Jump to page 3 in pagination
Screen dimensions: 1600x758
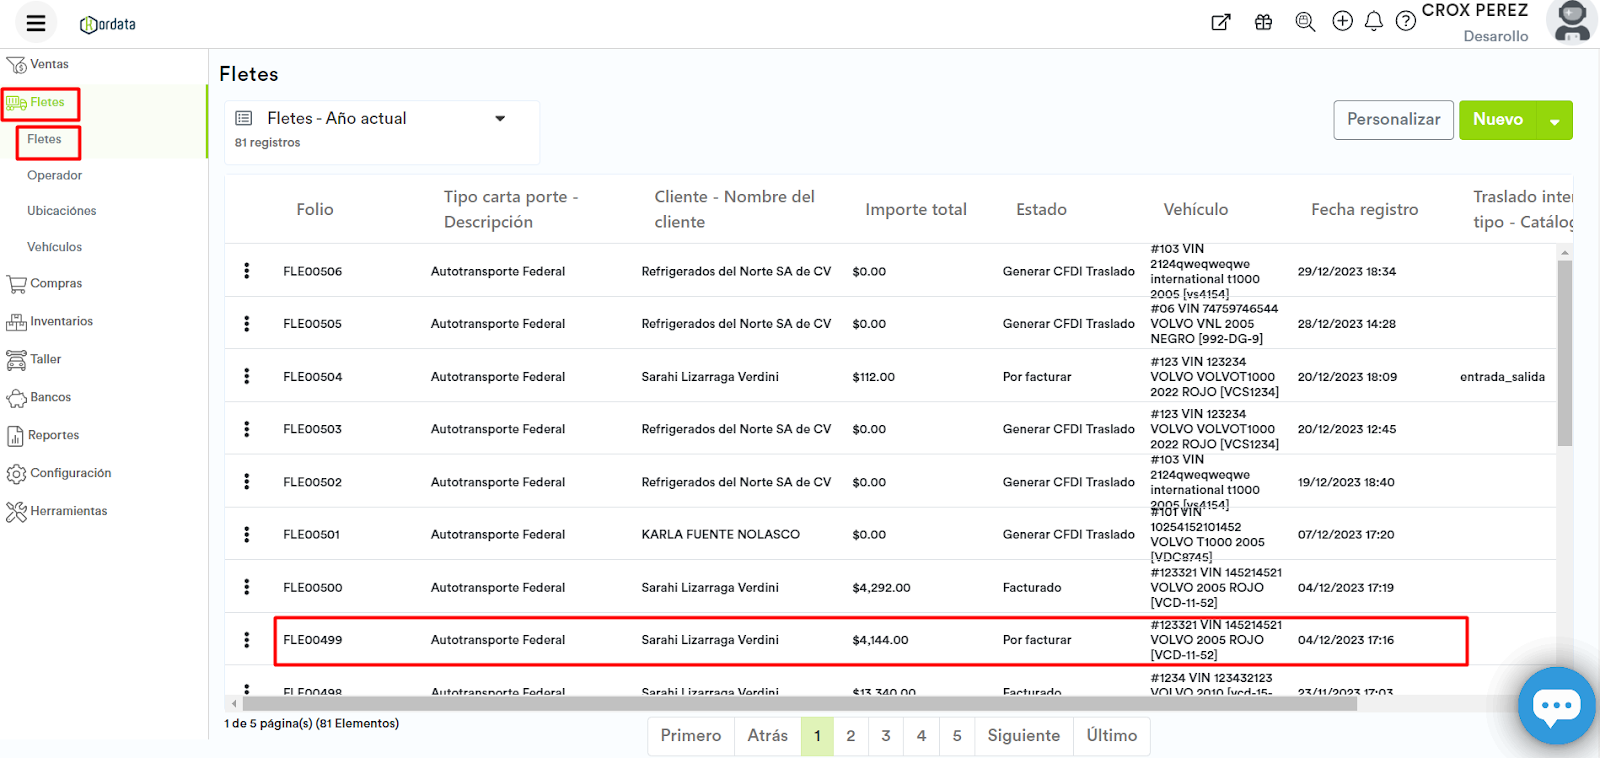pos(886,736)
